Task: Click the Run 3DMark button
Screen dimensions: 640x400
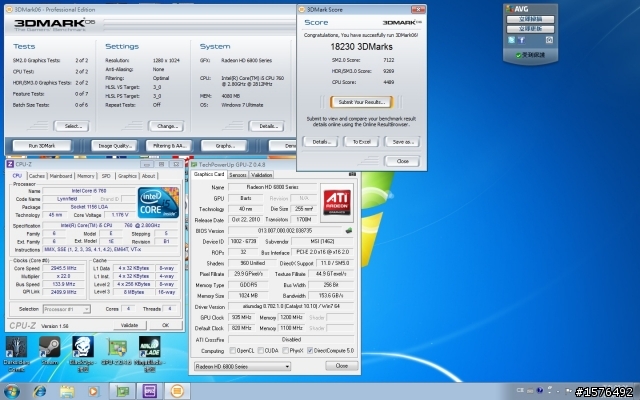Action: (42, 146)
